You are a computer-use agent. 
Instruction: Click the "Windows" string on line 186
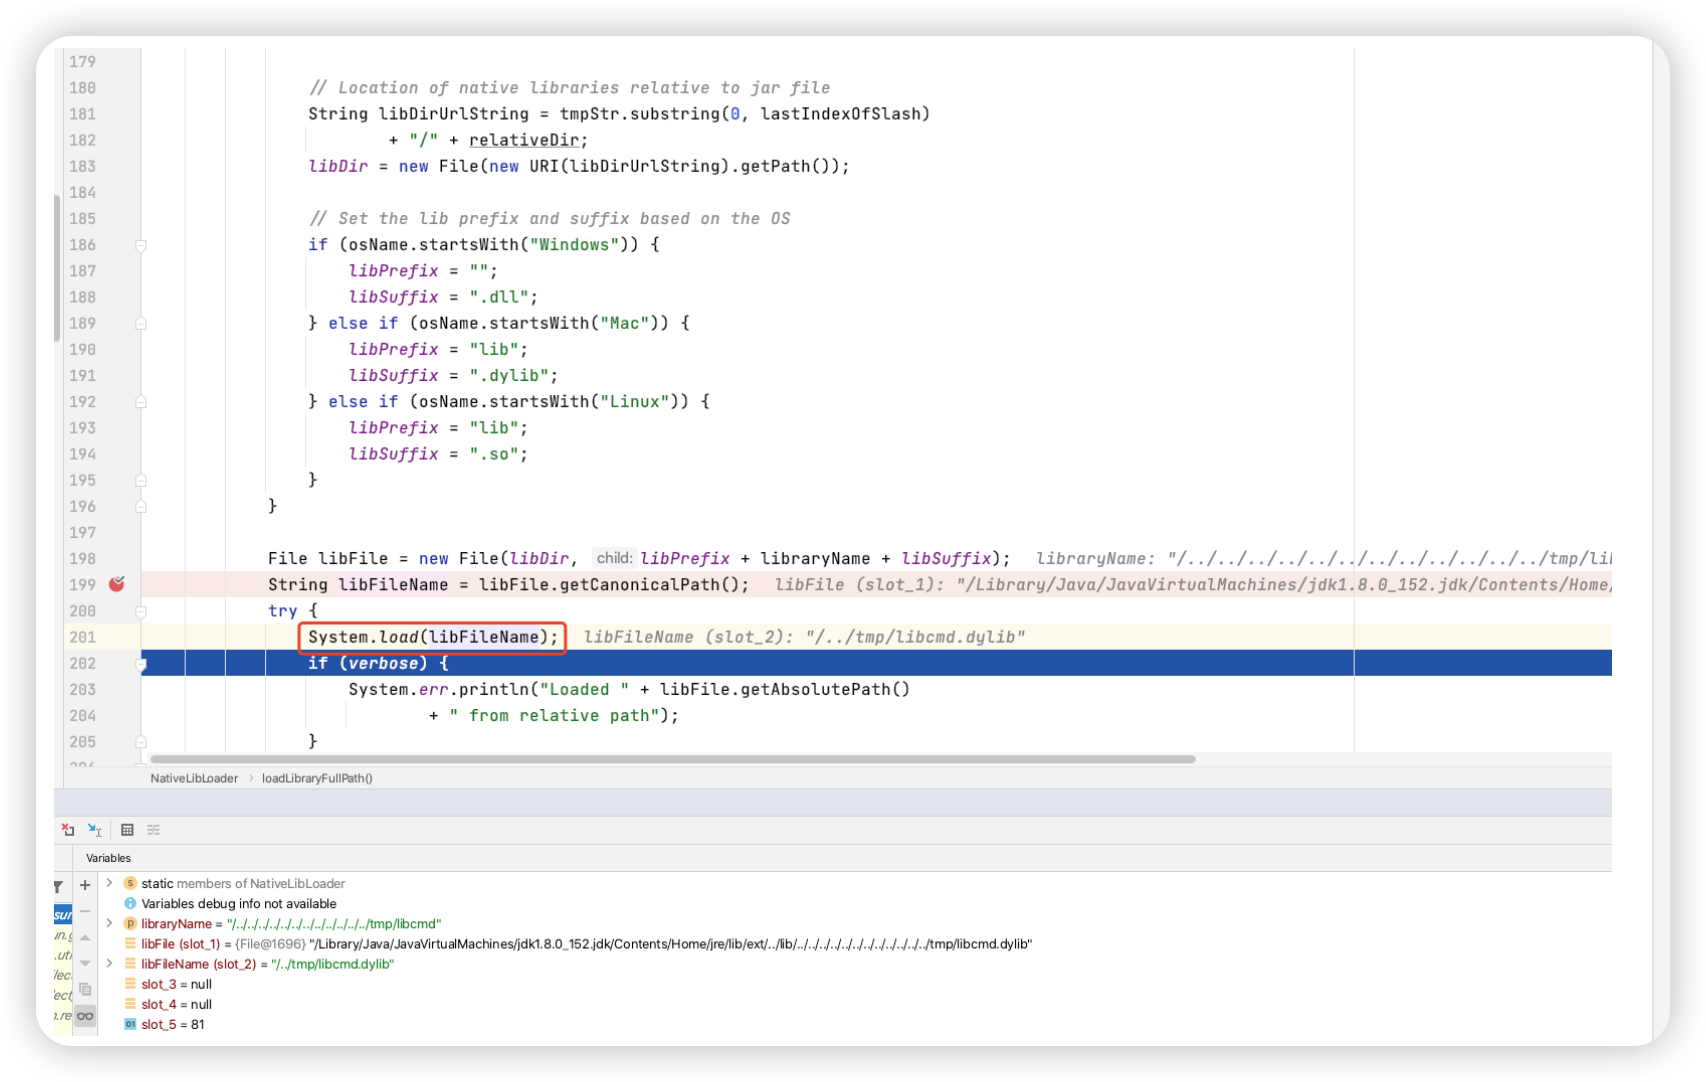point(574,245)
